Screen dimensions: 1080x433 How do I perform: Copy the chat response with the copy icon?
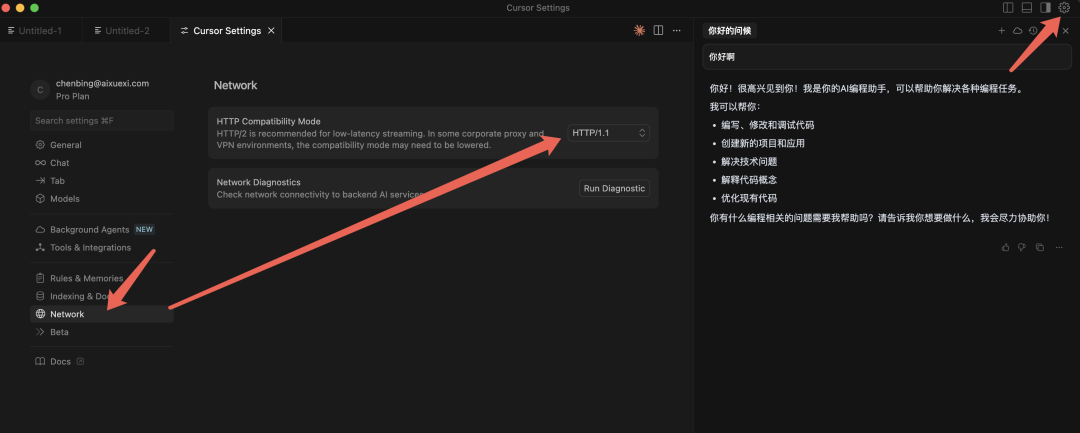(1040, 247)
